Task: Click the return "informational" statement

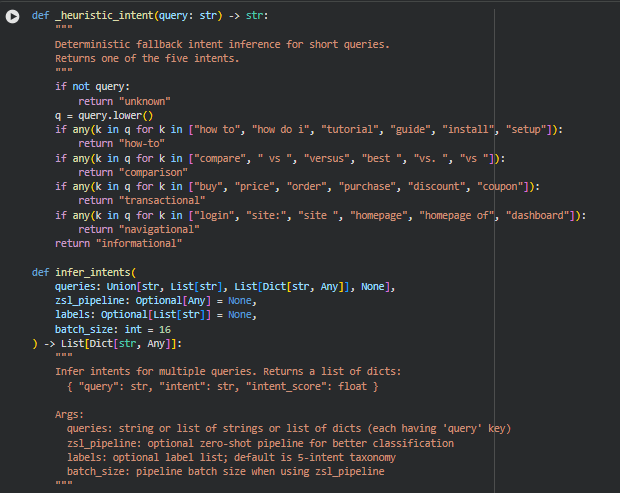Action: (118, 243)
